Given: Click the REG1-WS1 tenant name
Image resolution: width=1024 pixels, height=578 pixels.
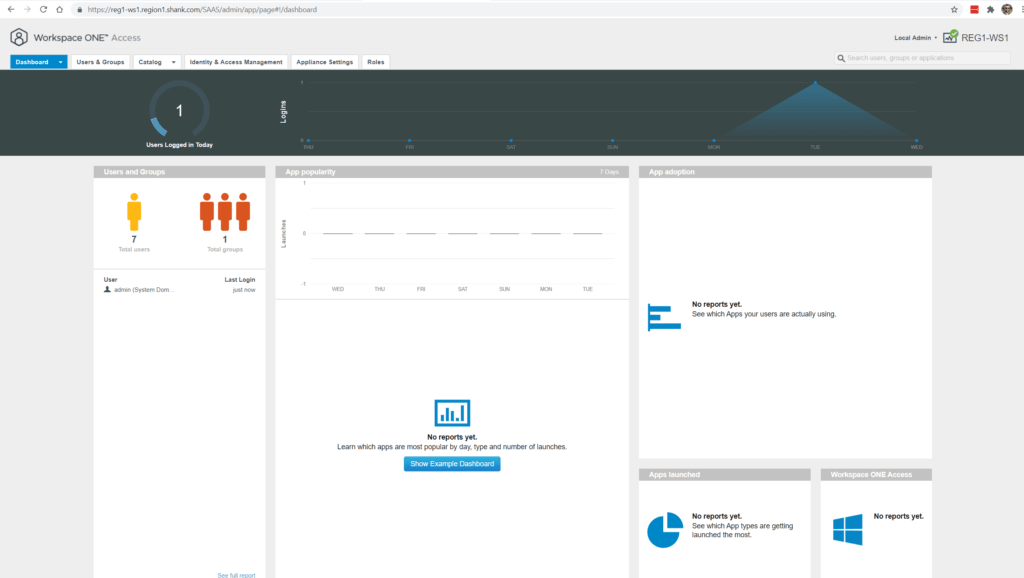Looking at the screenshot, I should click(x=985, y=38).
